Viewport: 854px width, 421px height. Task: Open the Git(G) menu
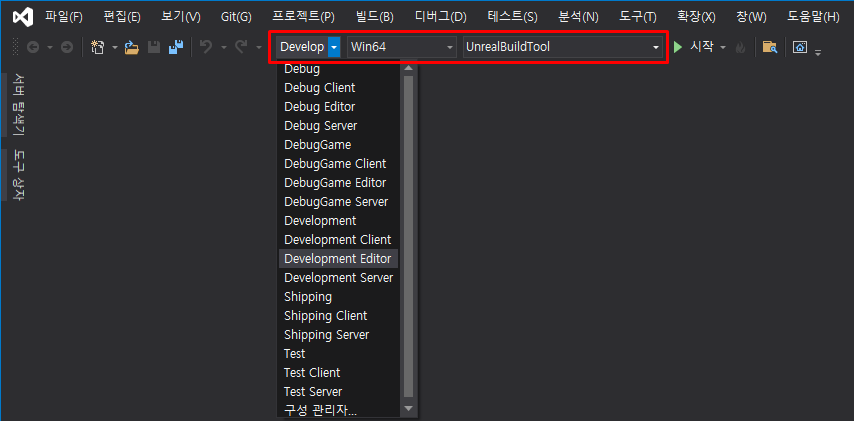point(236,17)
